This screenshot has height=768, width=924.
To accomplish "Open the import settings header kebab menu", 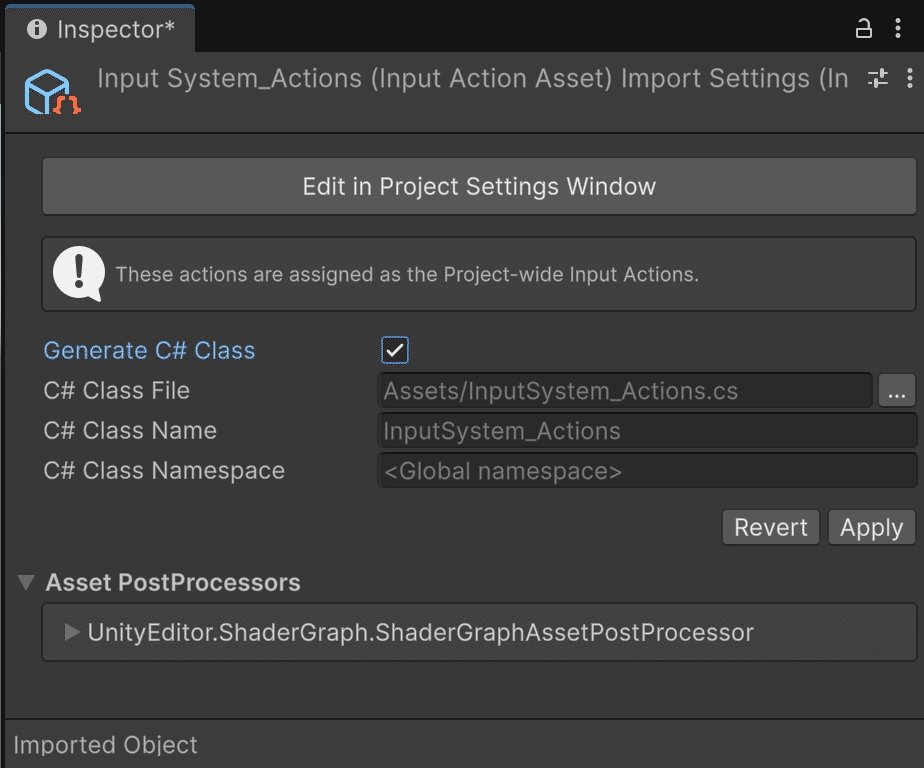I will click(x=908, y=79).
